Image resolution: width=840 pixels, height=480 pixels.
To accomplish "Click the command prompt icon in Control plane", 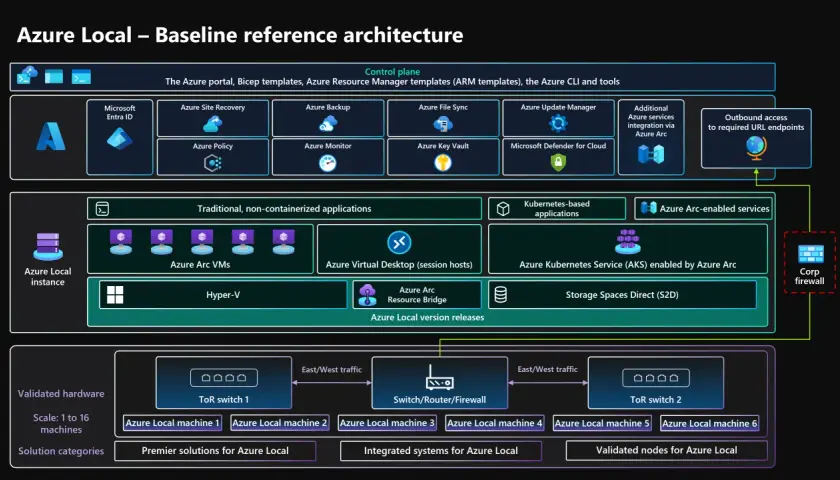I will 81,77.
